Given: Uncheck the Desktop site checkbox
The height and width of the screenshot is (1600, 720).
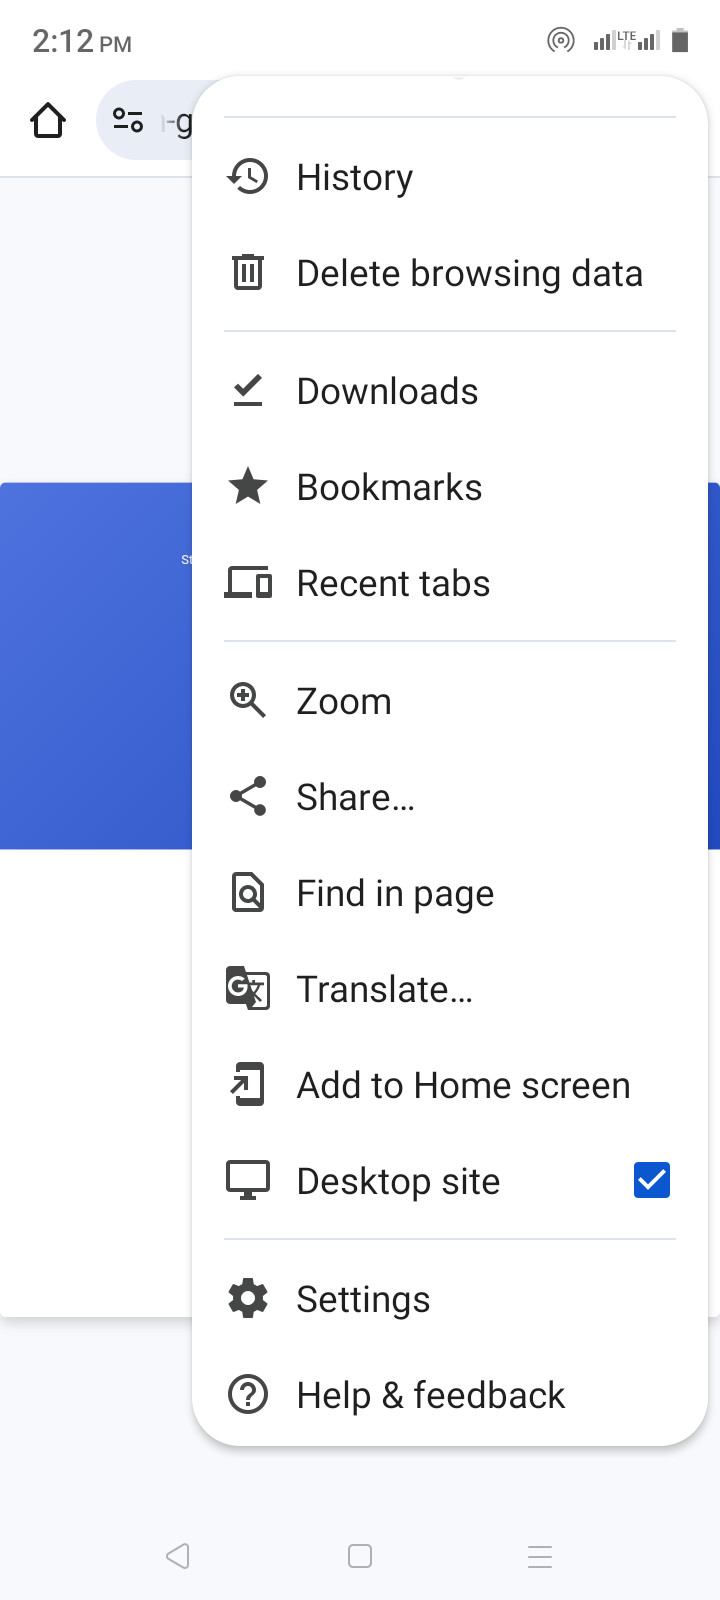Looking at the screenshot, I should point(652,1180).
